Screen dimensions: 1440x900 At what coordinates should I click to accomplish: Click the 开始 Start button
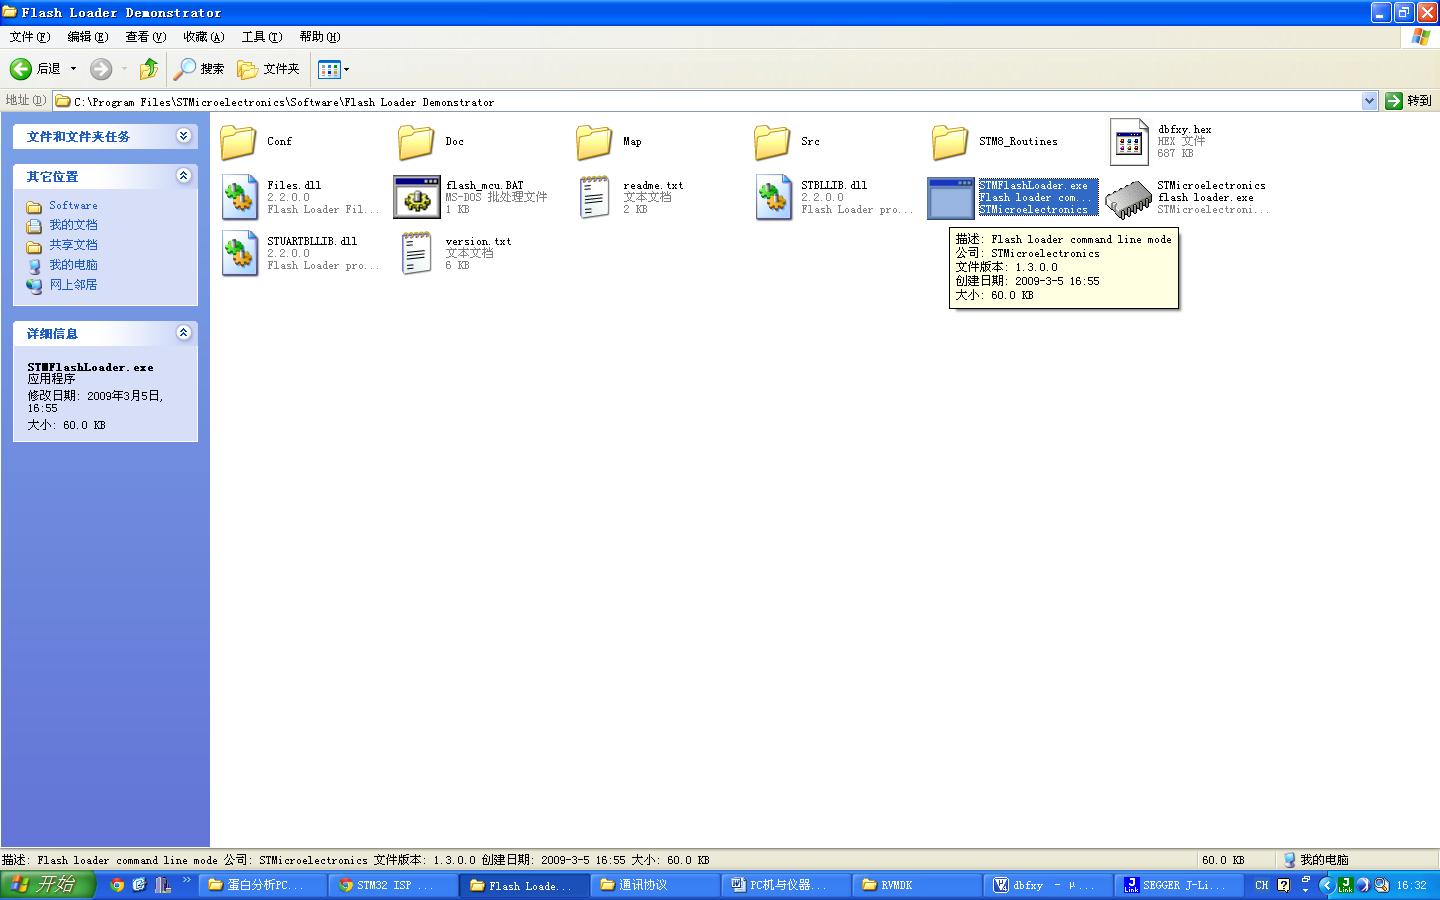pos(47,885)
